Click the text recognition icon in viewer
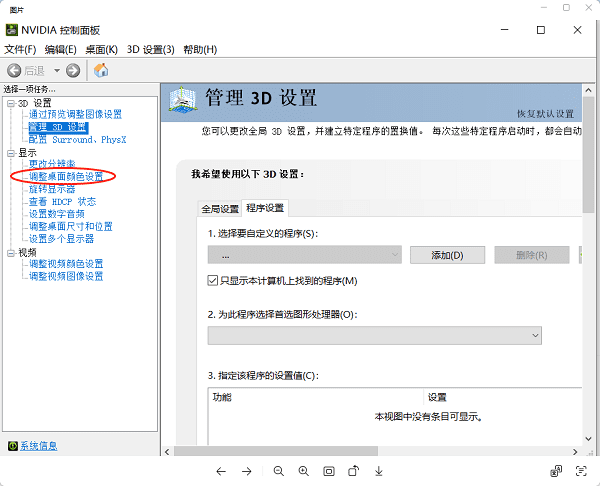The width and height of the screenshot is (600, 486). pyautogui.click(x=581, y=471)
